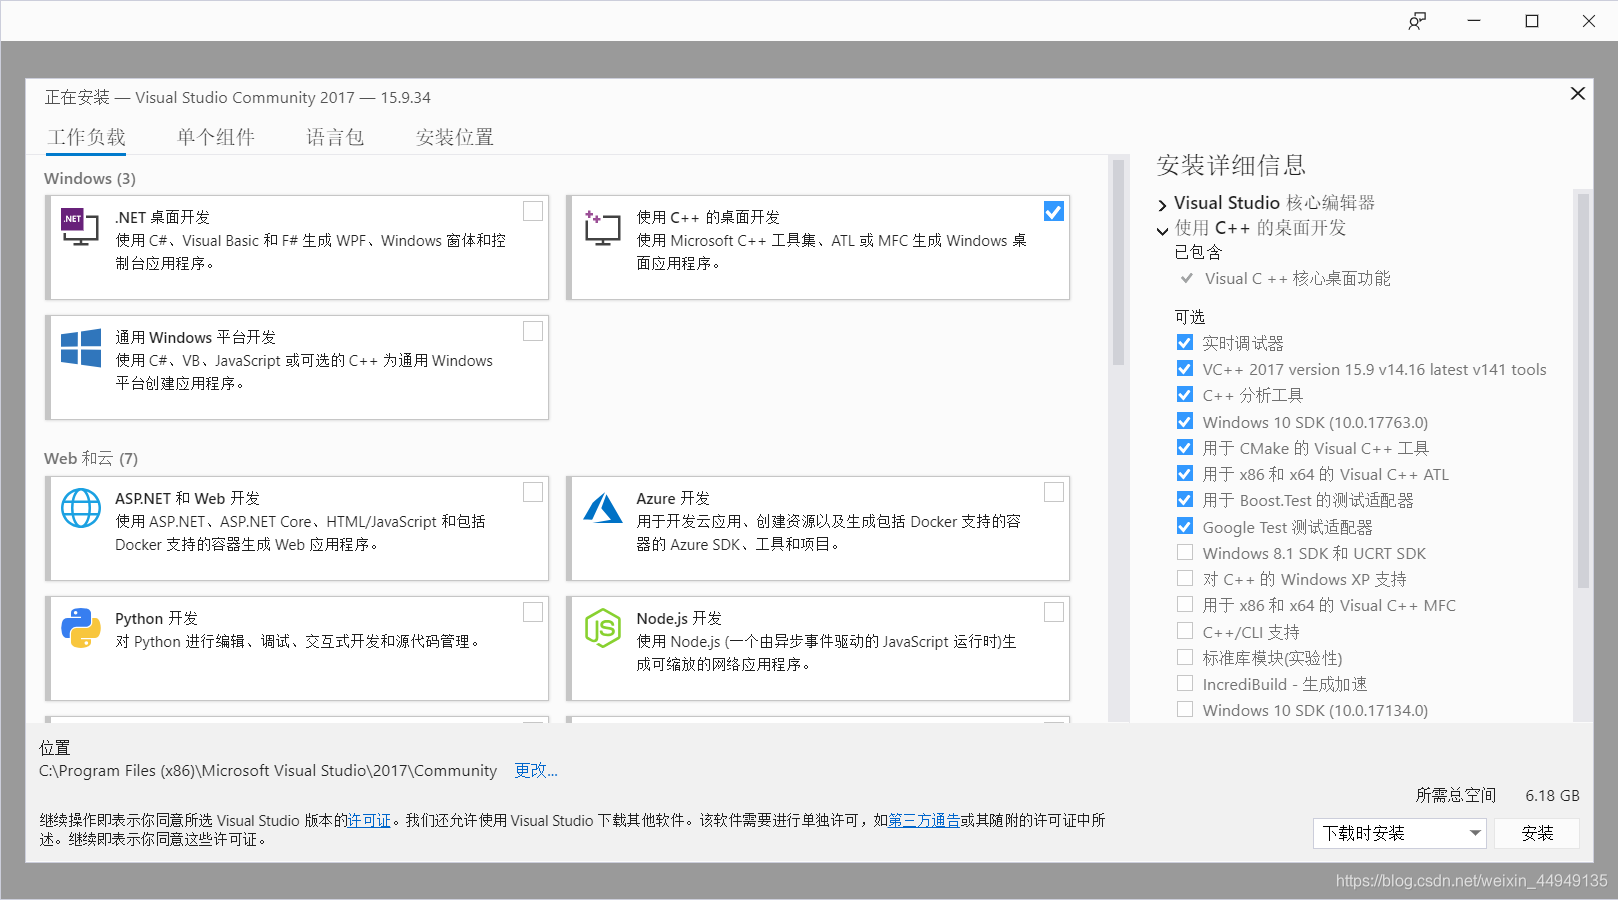Switch to the 安装位置 tab
This screenshot has height=900, width=1618.
[455, 137]
